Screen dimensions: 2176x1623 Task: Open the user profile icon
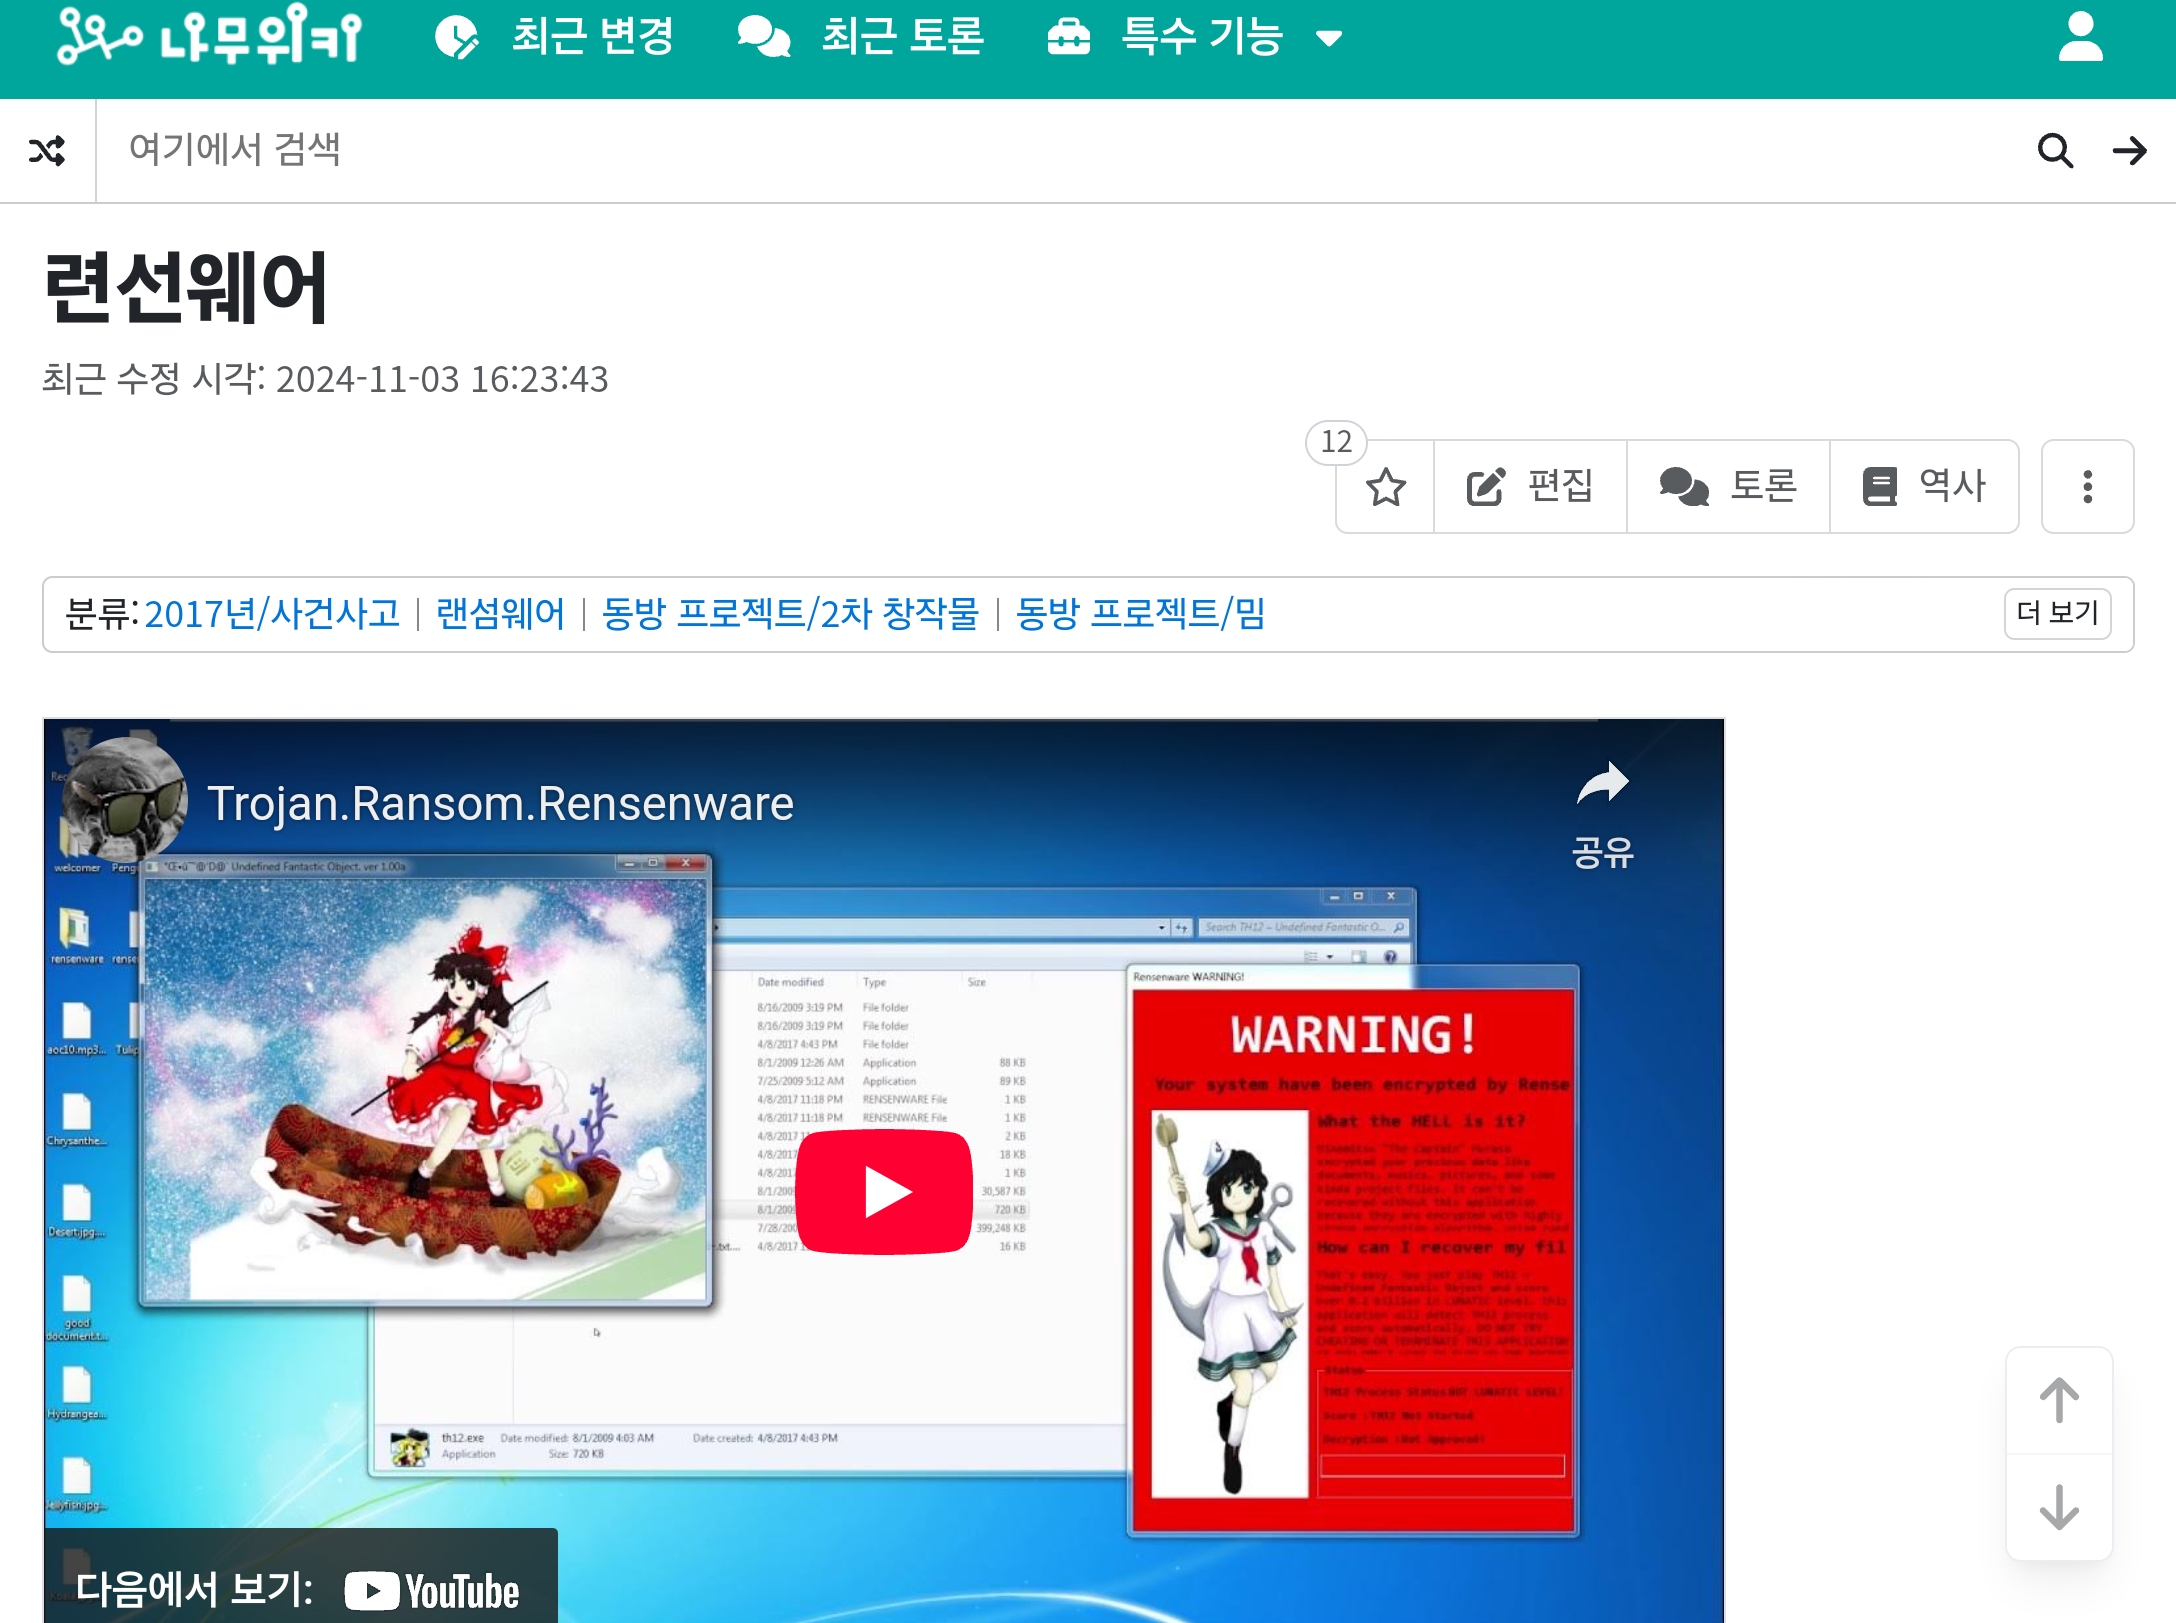coord(2080,38)
